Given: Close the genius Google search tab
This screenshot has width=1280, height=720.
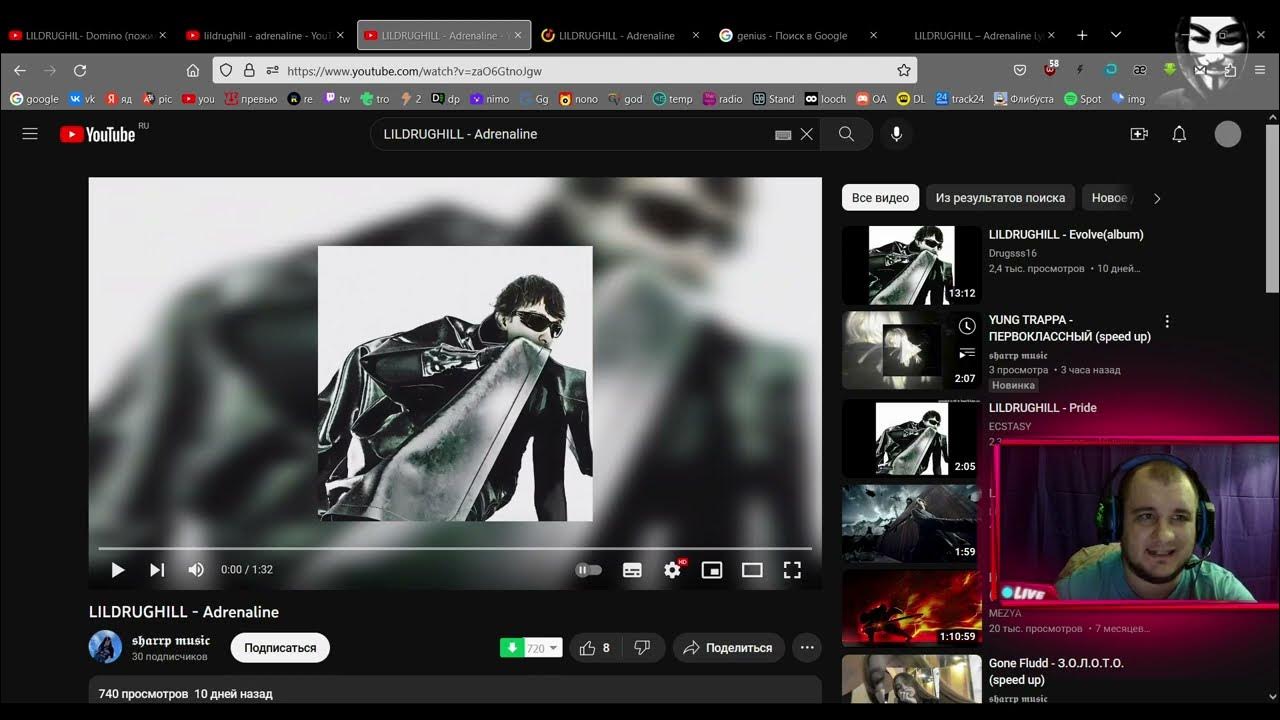Looking at the screenshot, I should coord(873,35).
